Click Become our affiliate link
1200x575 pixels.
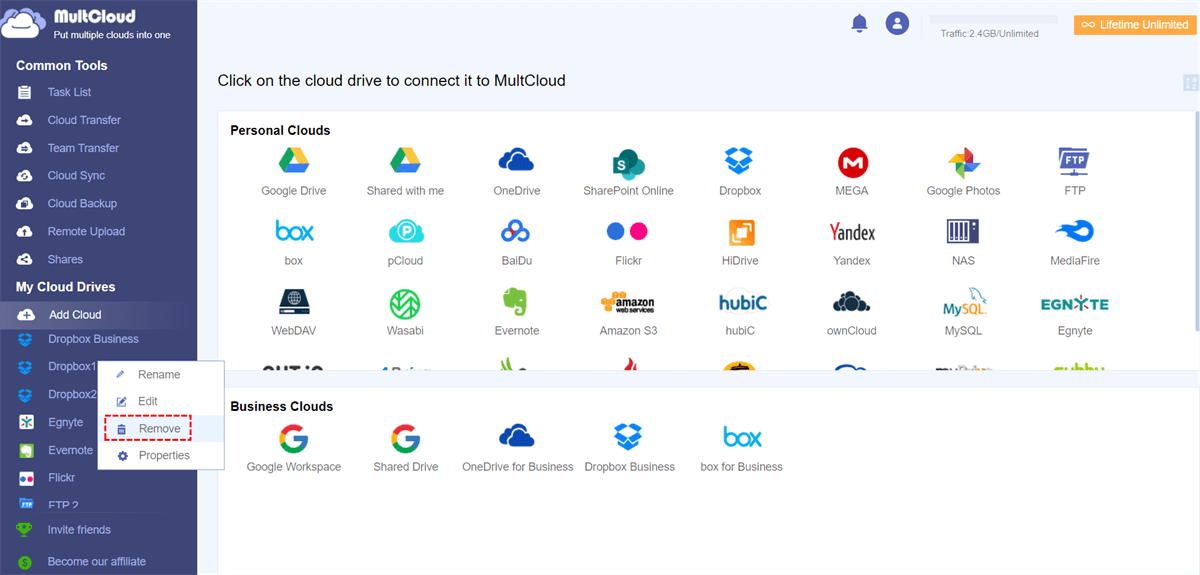click(x=98, y=562)
